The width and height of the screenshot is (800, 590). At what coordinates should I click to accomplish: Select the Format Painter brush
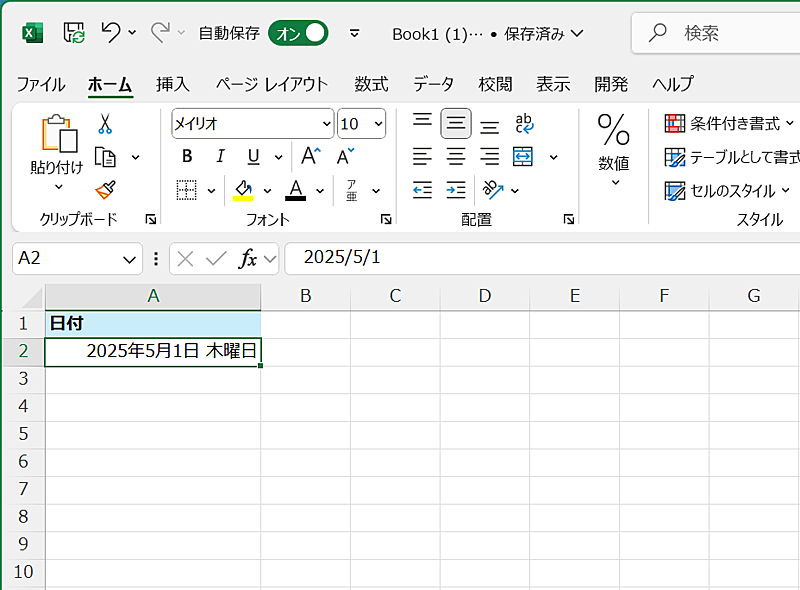tap(106, 190)
